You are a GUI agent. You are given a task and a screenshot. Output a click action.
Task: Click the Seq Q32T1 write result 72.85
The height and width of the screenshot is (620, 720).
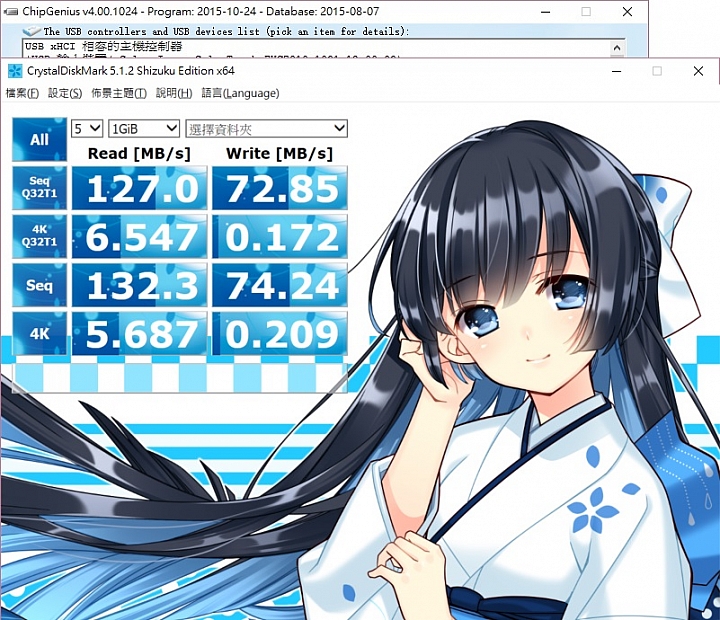tap(280, 188)
